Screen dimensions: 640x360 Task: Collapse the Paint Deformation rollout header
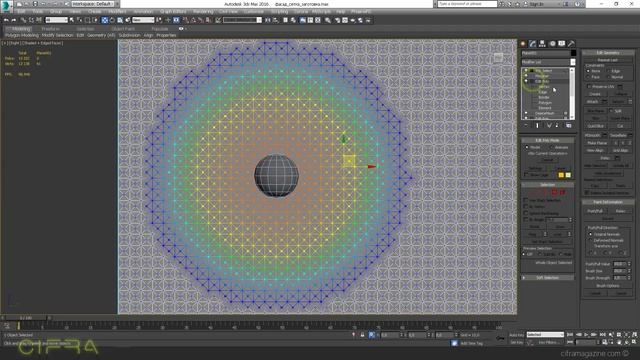click(607, 202)
